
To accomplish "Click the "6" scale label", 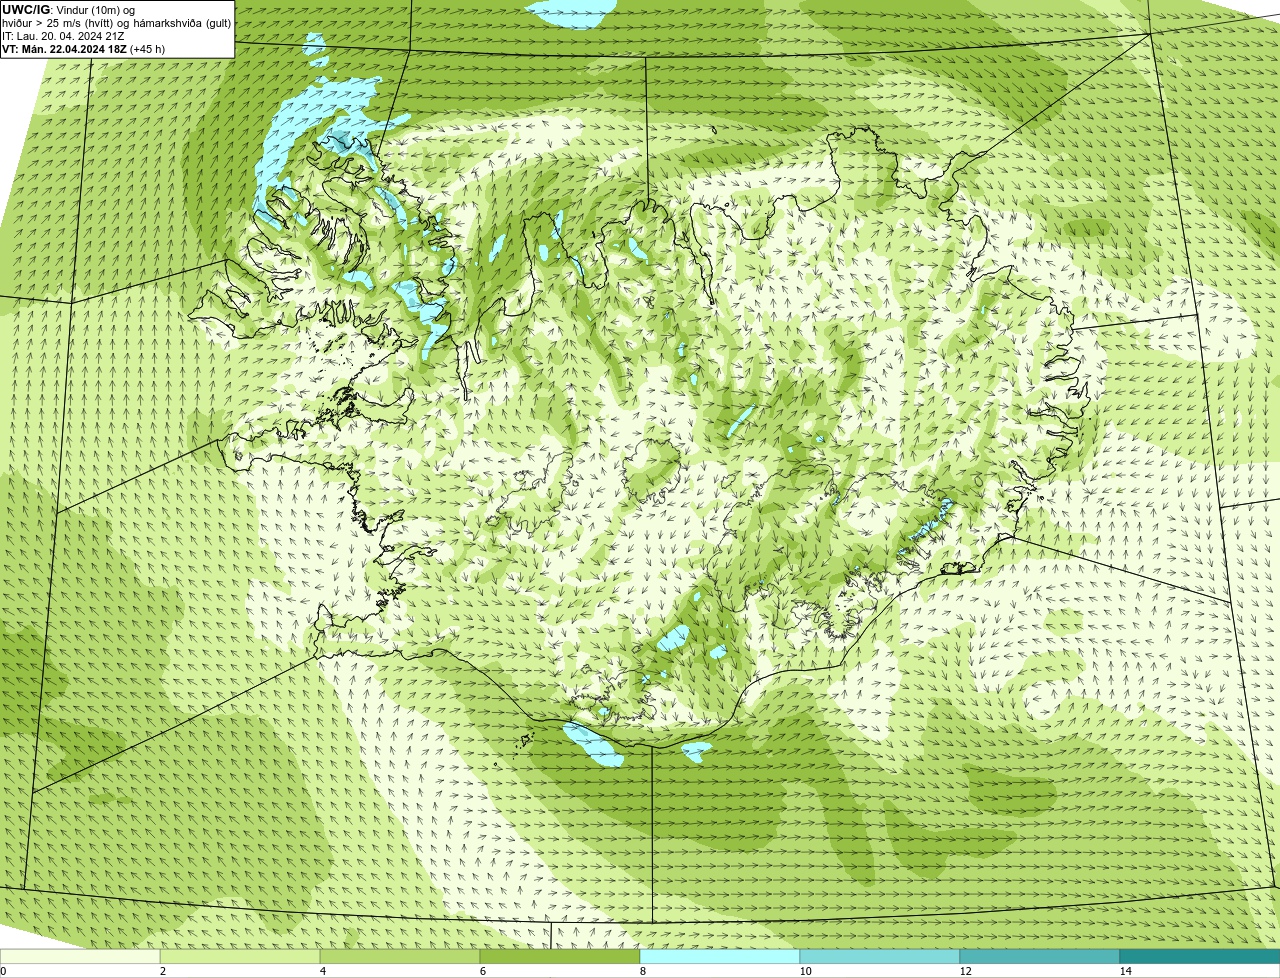I will (x=482, y=971).
